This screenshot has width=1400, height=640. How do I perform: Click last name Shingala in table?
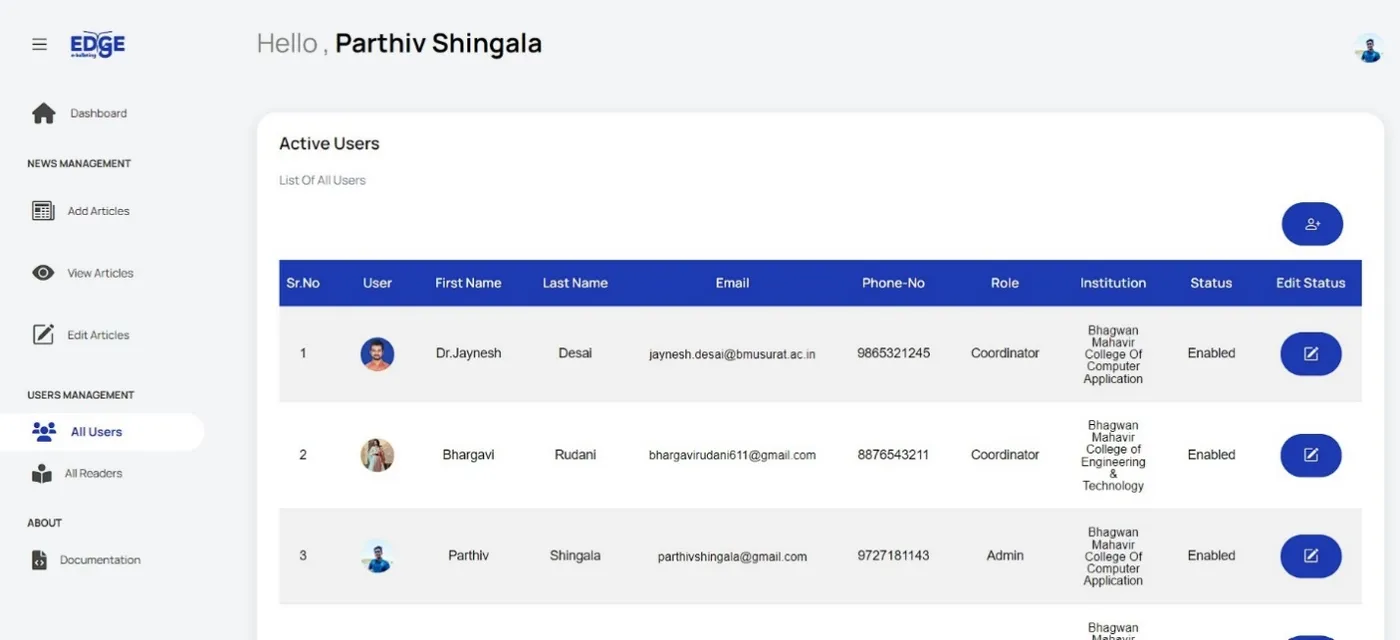pyautogui.click(x=575, y=555)
